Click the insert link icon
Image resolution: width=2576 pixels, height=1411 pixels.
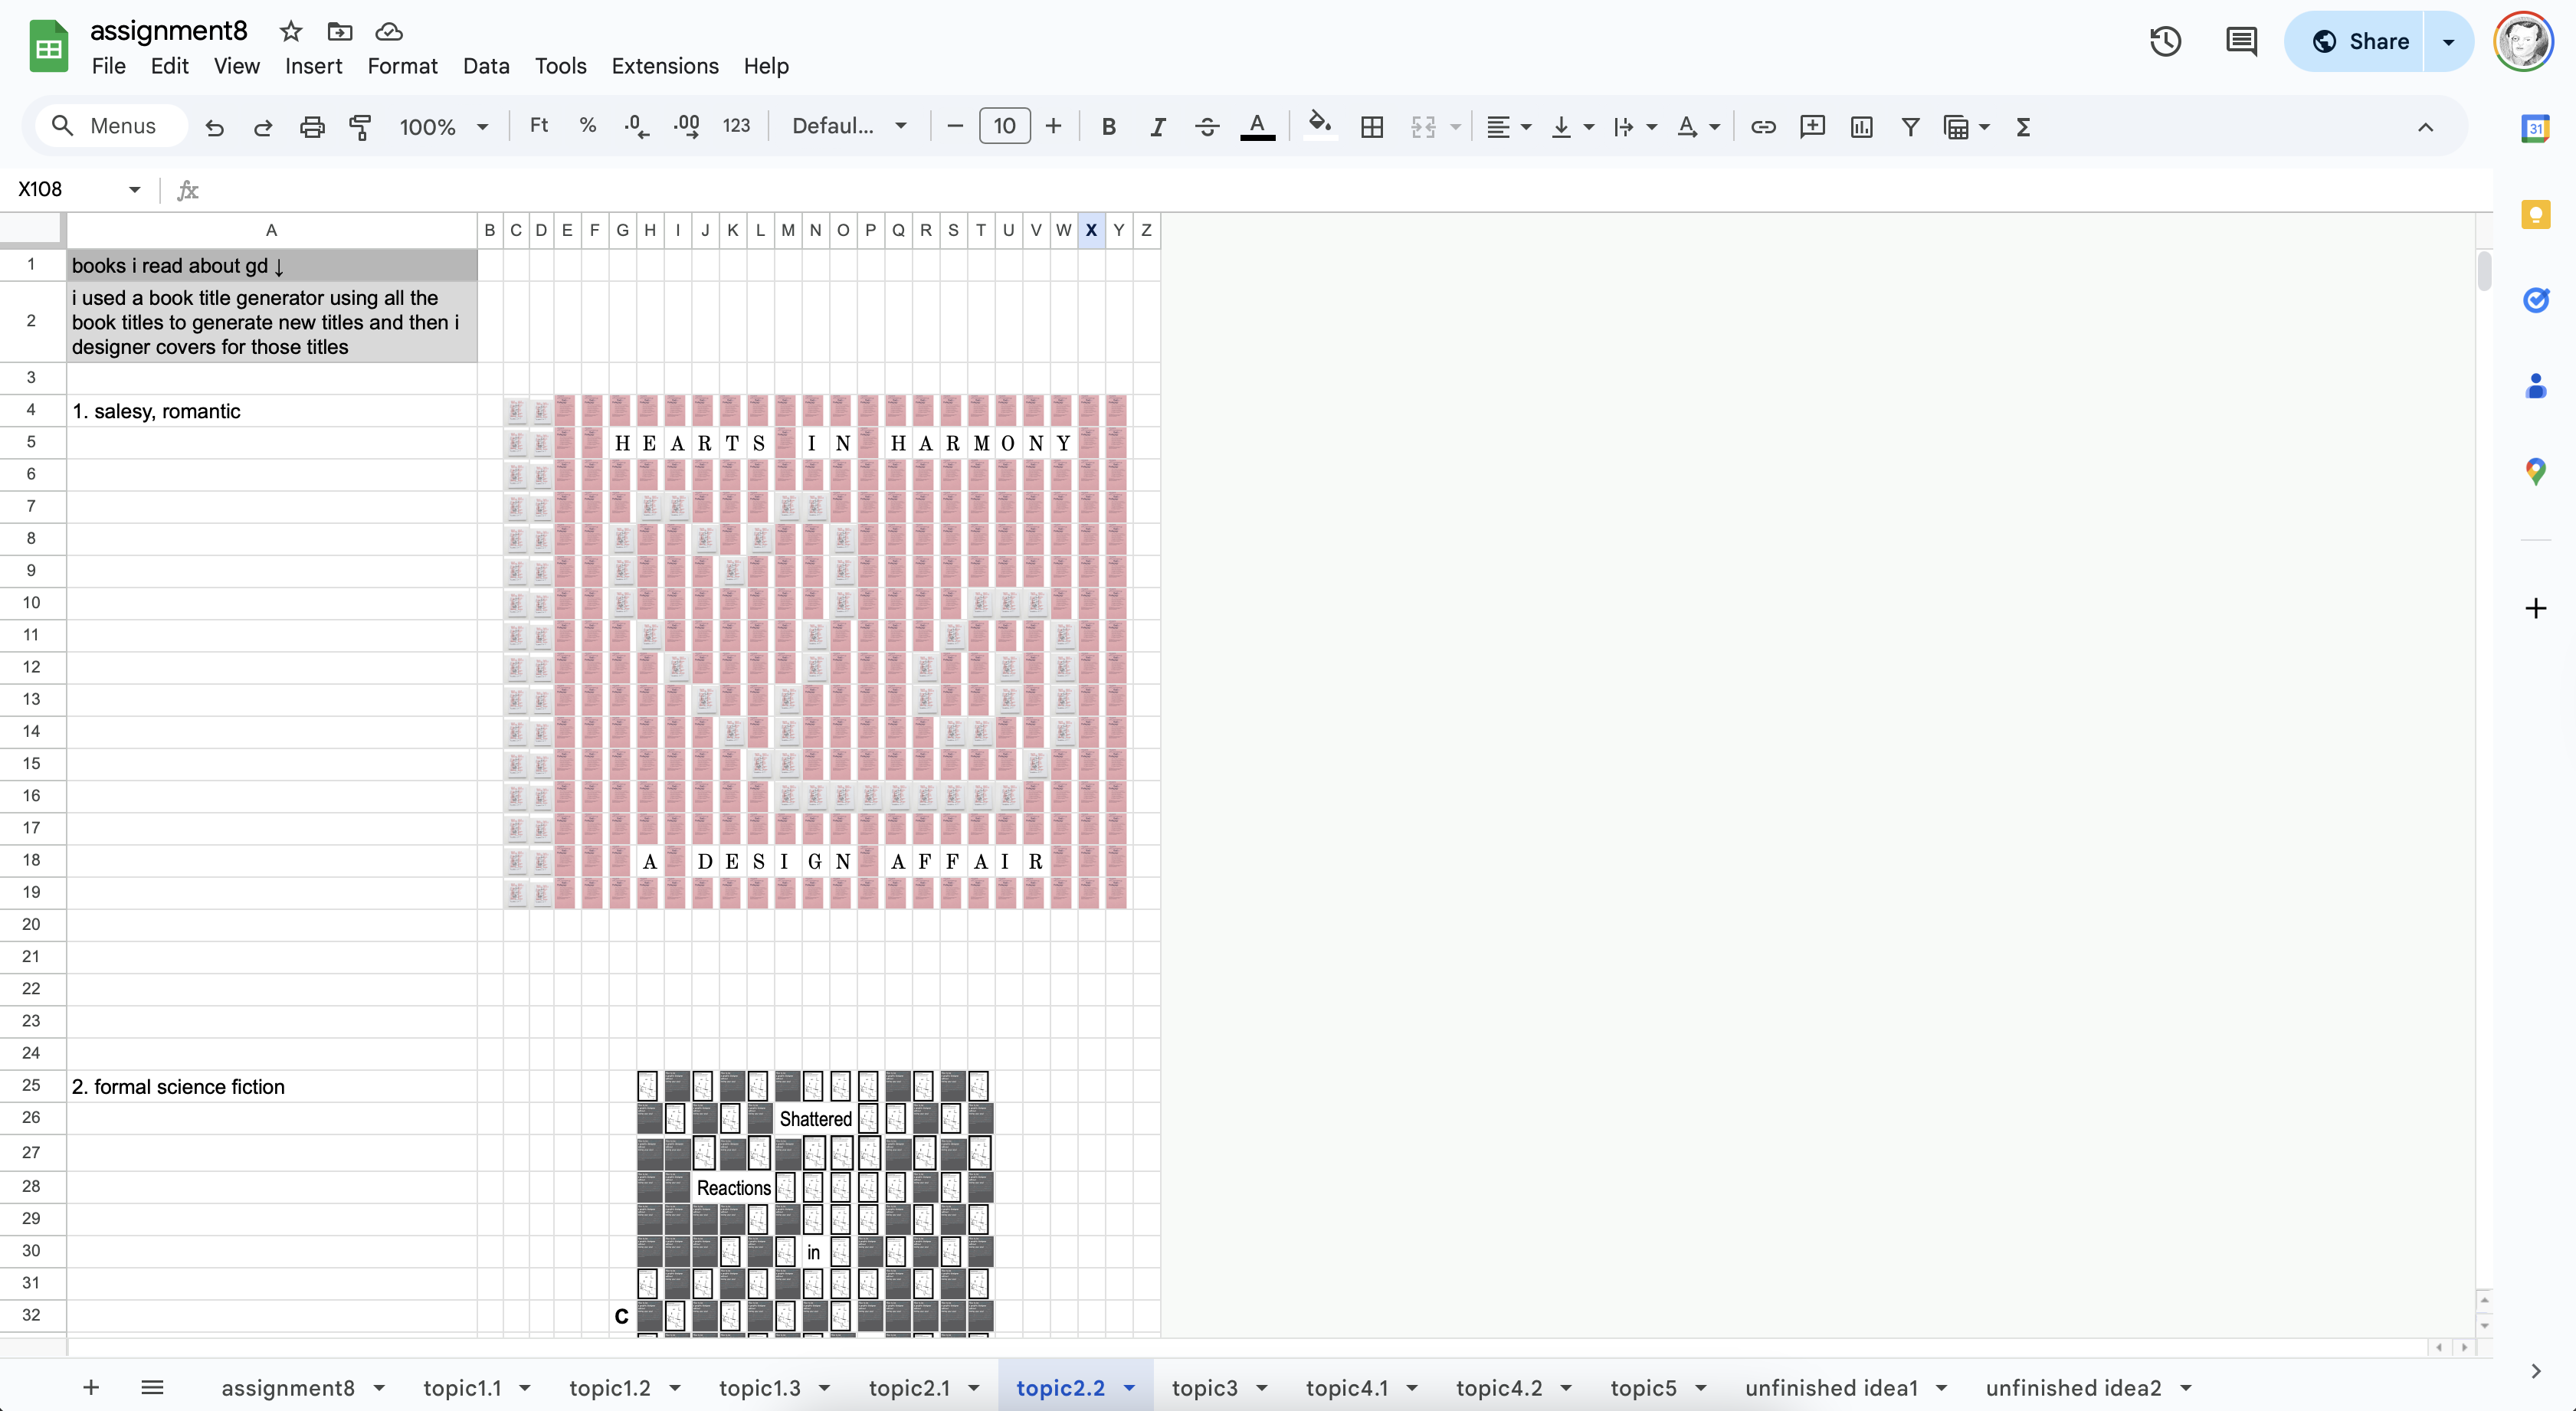1763,127
